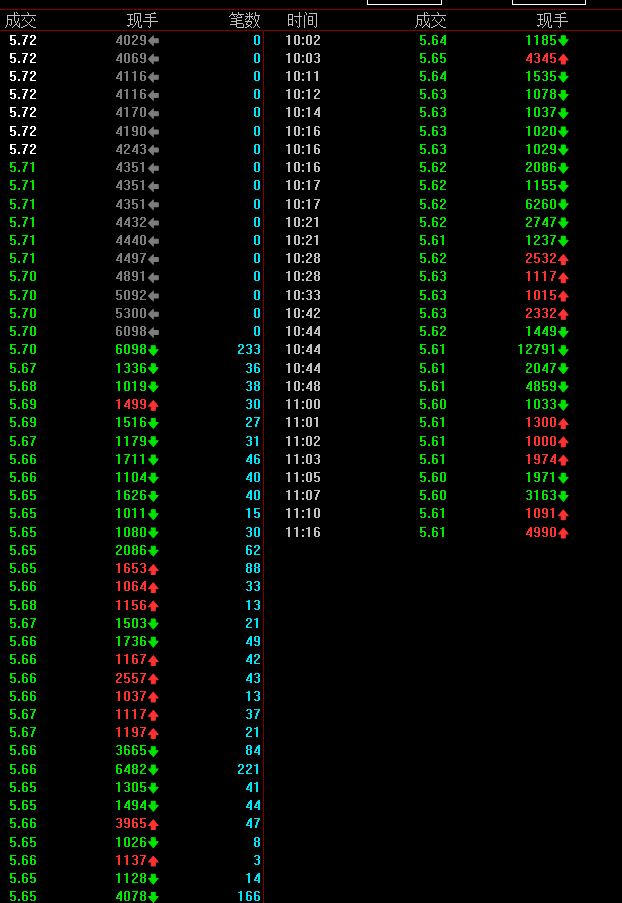The image size is (622, 903).
Task: Select the 10:42 time row
Action: (x=303, y=313)
